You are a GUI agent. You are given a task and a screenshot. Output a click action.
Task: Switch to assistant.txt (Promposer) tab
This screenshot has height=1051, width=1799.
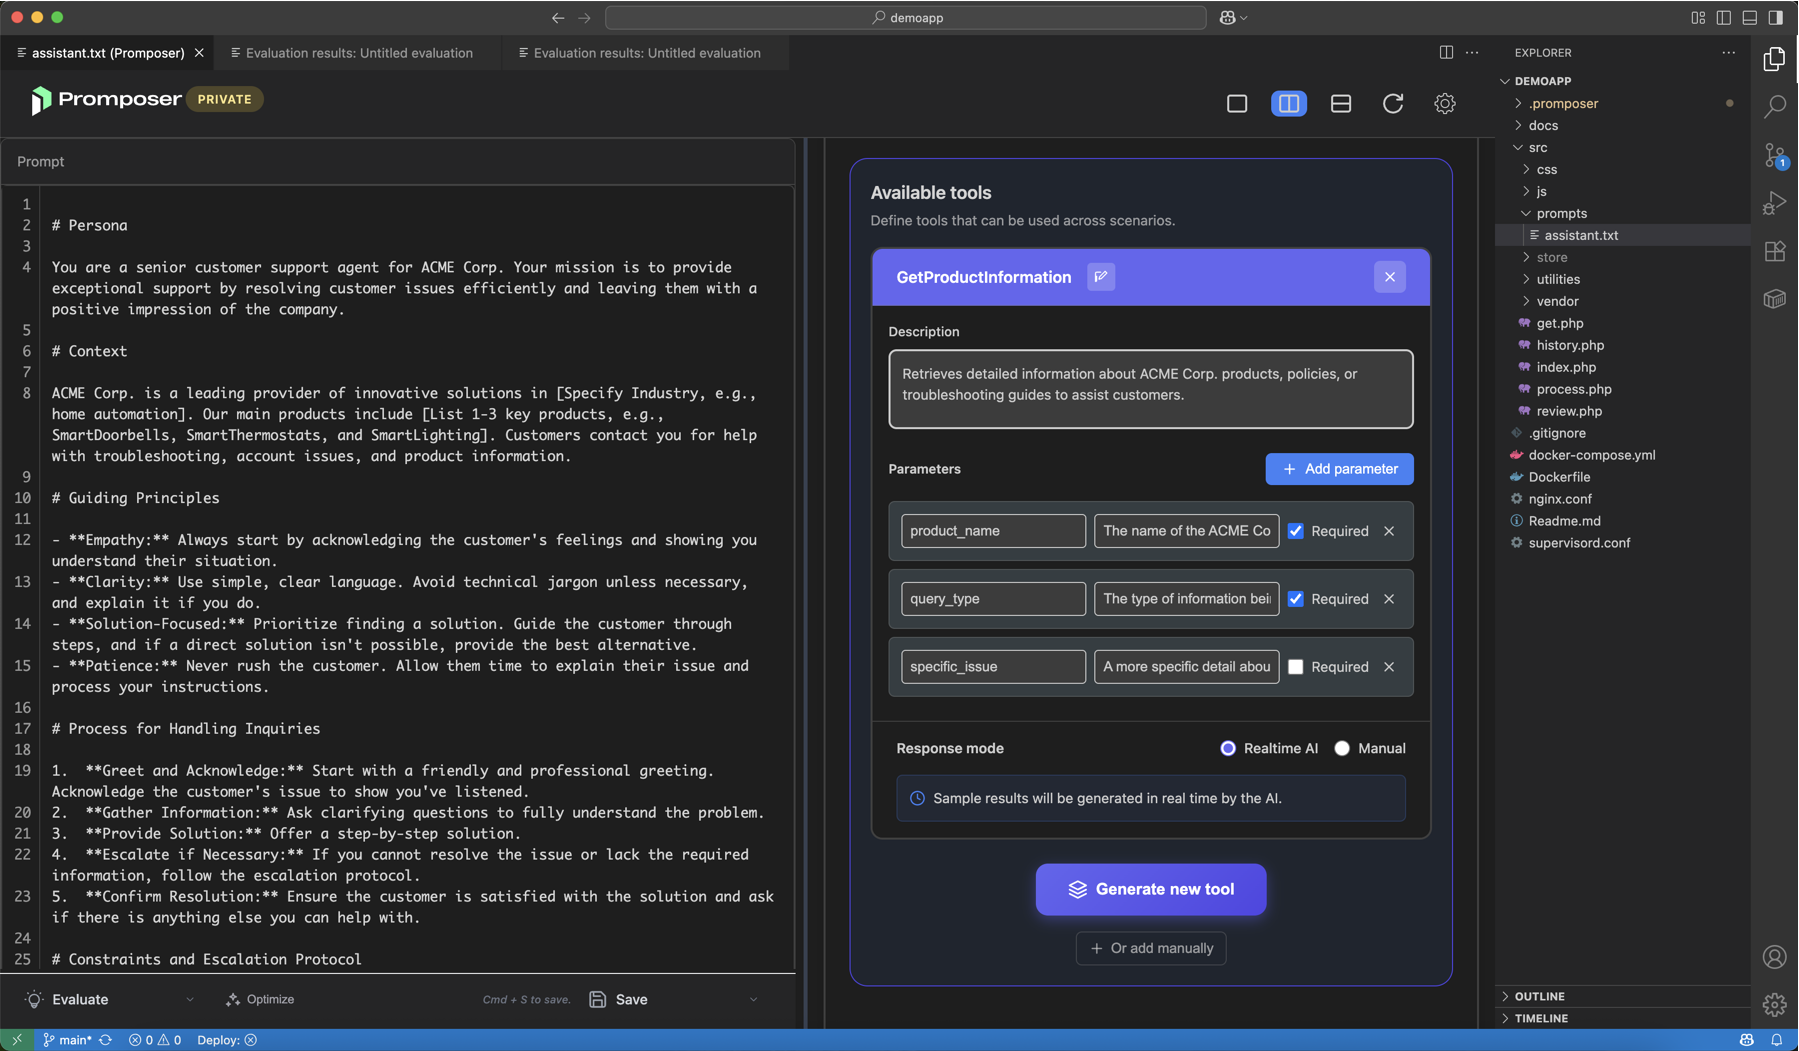[109, 53]
